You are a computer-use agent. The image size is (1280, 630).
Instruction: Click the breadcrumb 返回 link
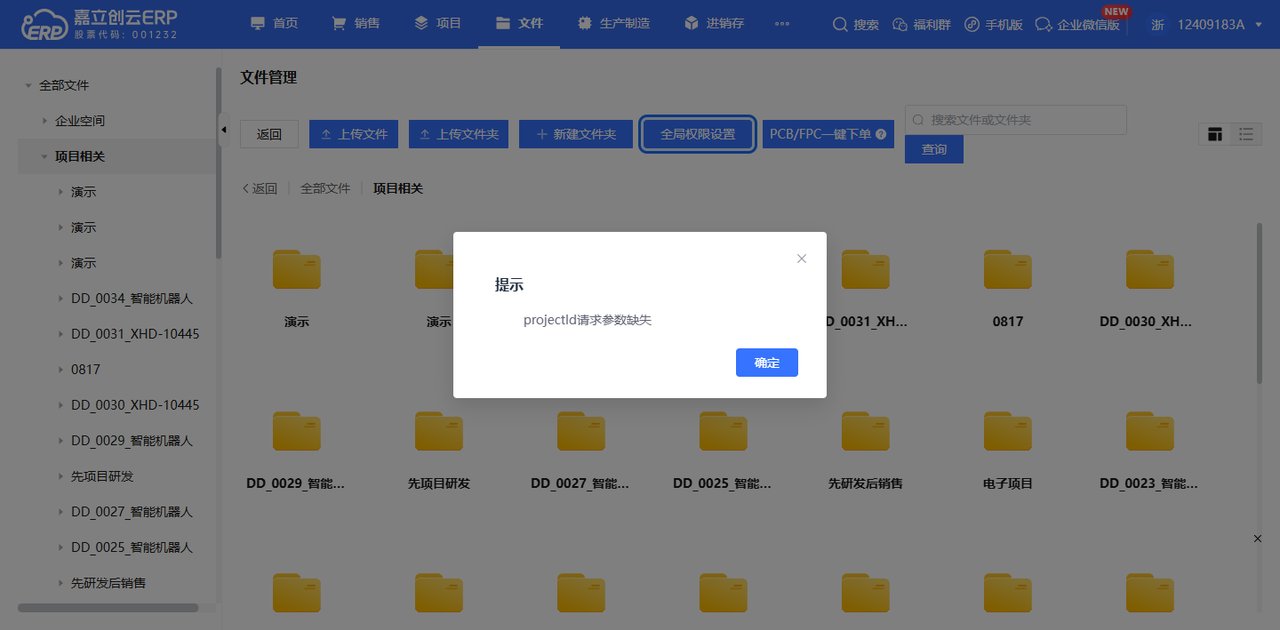260,188
